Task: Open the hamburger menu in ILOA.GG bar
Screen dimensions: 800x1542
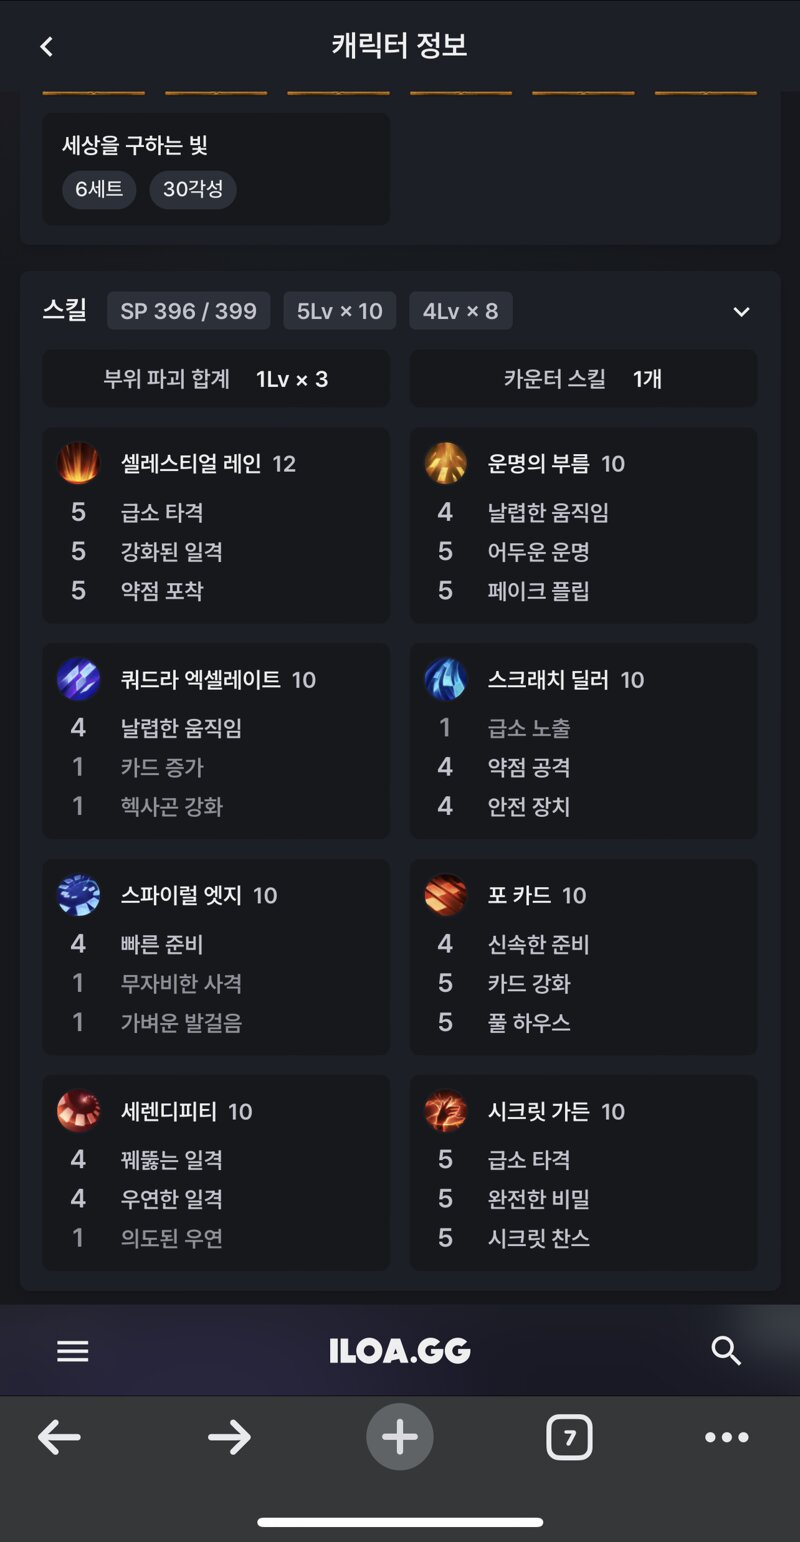Action: [x=73, y=1351]
